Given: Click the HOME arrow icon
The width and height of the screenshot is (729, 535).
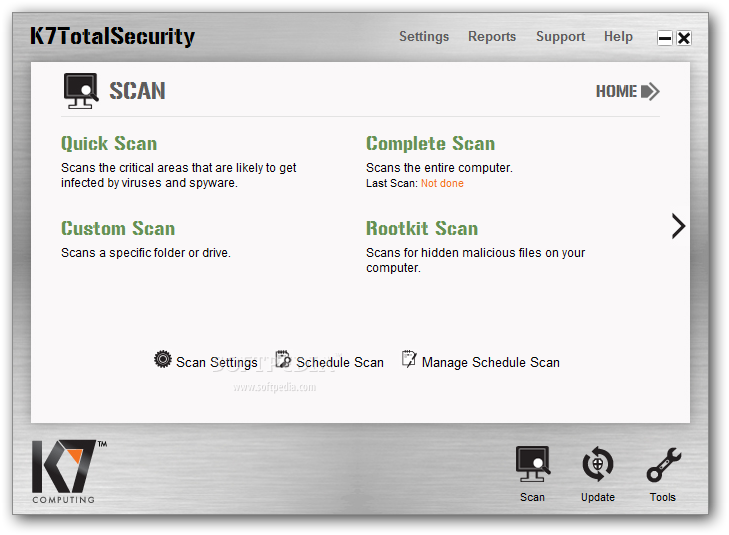Looking at the screenshot, I should click(650, 92).
